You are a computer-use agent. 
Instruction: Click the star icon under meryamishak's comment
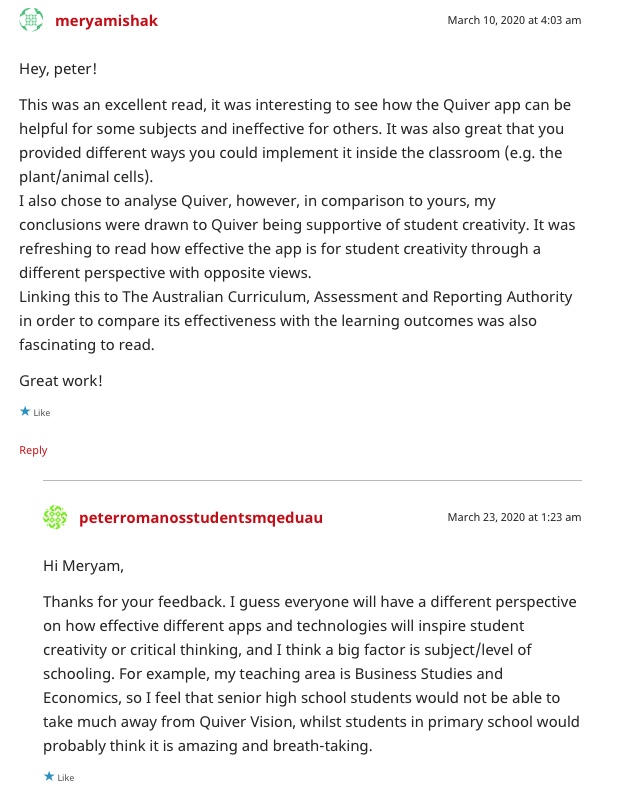(25, 411)
